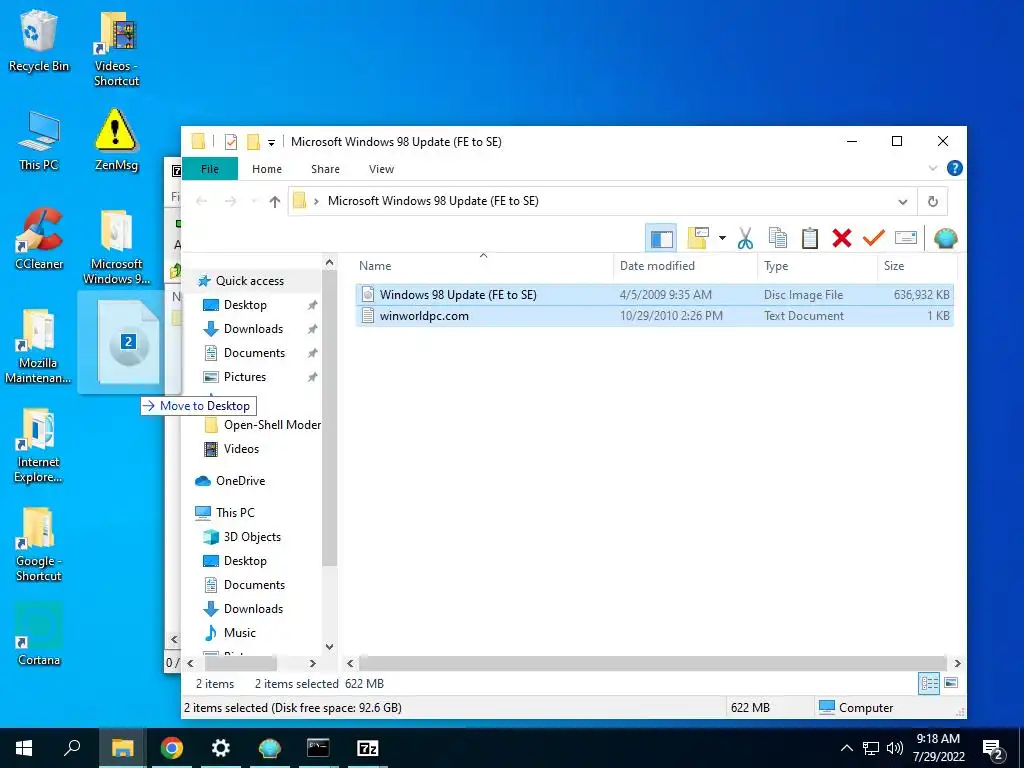Show hidden system tray icons
Screen dimensions: 1024x768
click(x=846, y=748)
